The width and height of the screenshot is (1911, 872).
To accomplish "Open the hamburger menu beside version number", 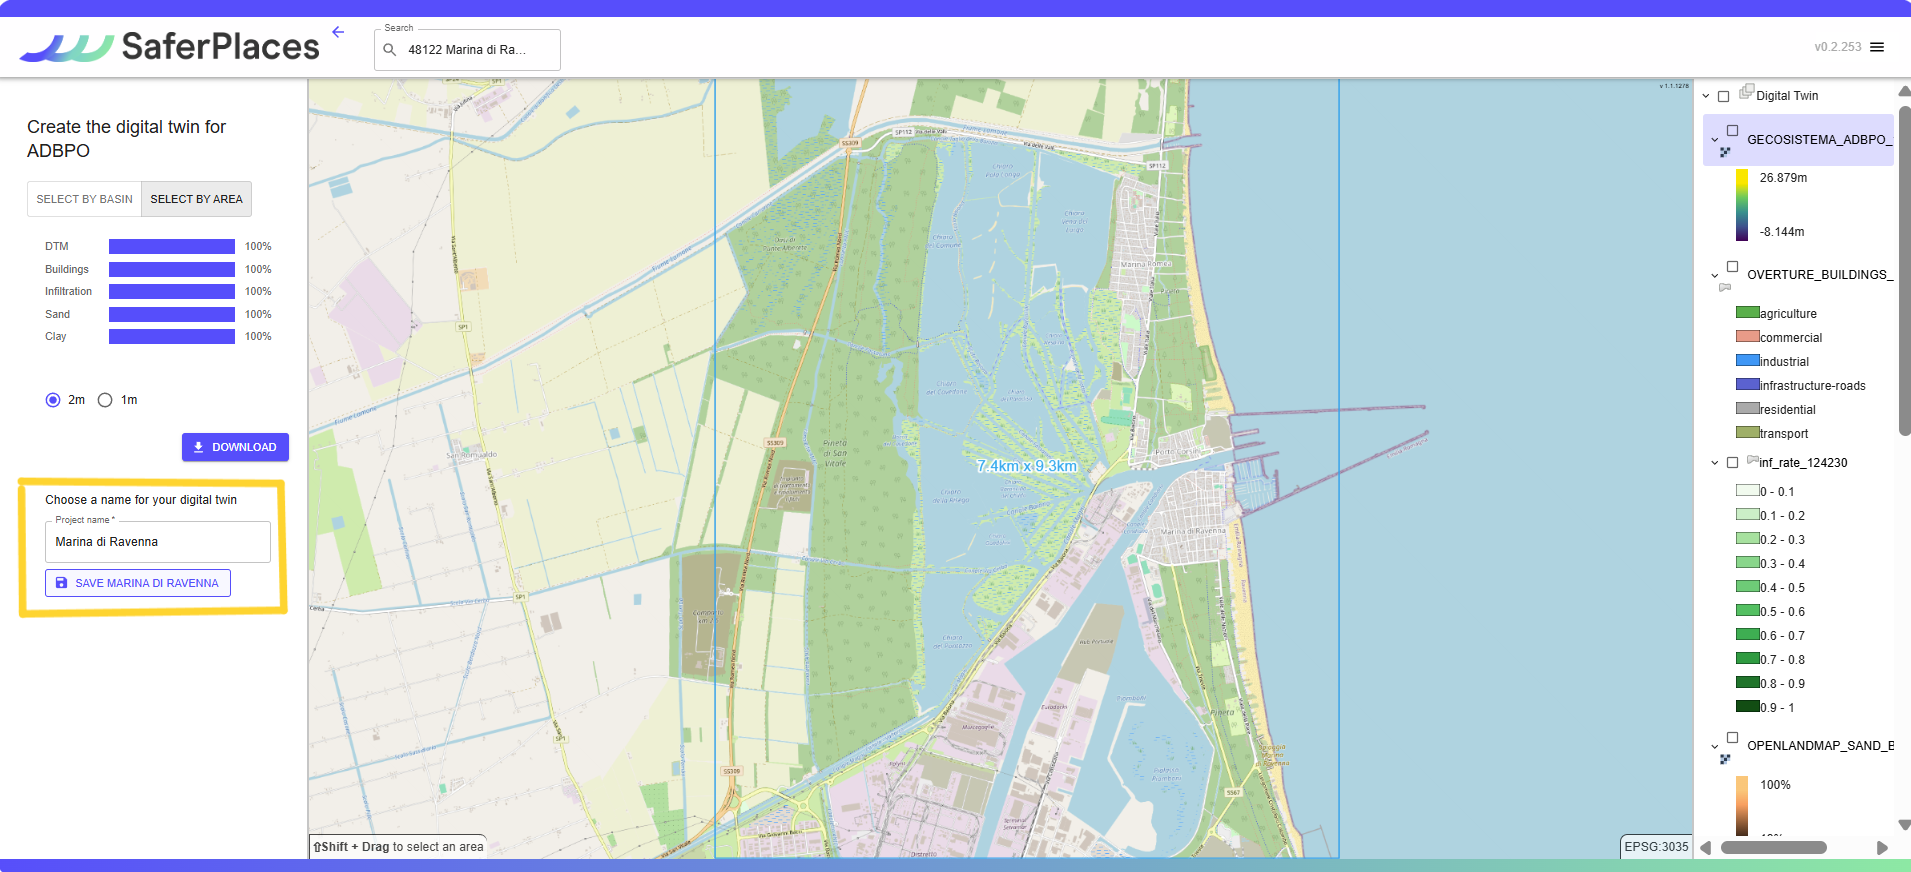I will [1877, 47].
